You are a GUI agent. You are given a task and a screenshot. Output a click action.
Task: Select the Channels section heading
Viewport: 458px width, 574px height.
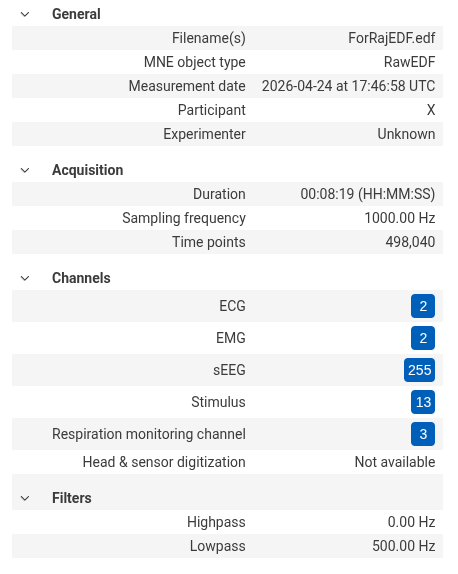tap(81, 278)
